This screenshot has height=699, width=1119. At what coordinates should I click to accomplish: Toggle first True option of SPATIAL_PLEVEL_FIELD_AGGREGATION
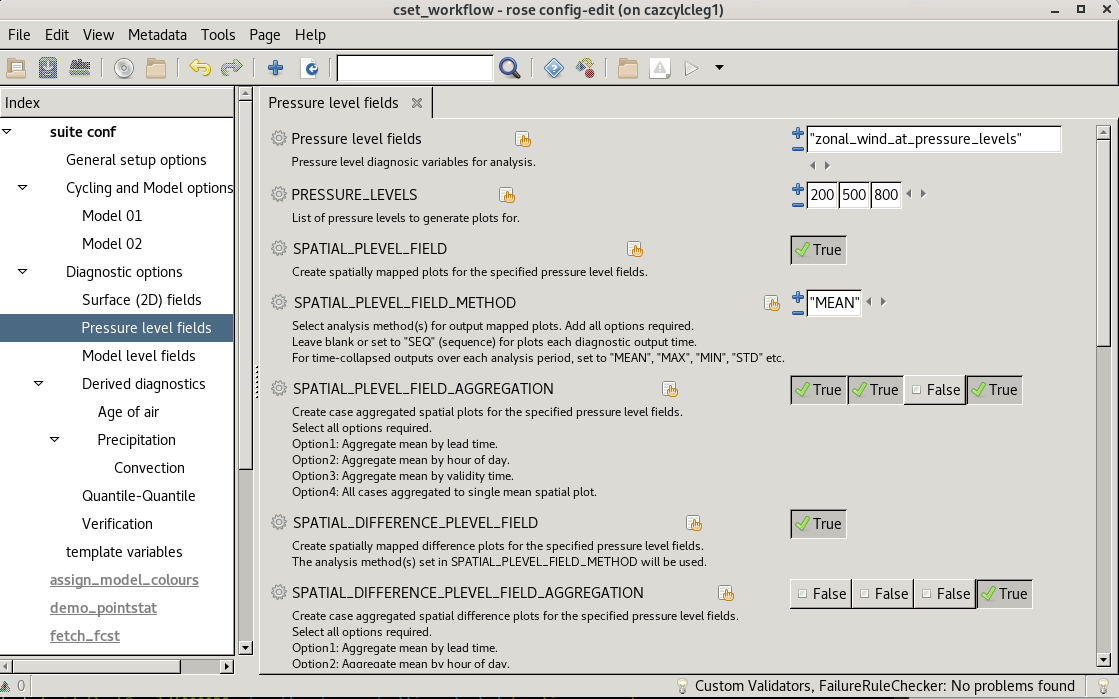tap(819, 390)
